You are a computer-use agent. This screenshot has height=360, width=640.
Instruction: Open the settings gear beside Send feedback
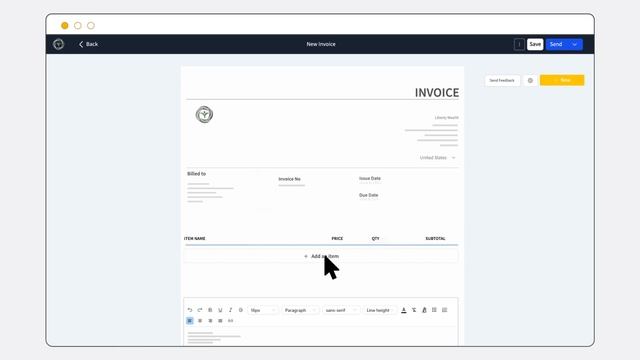pos(530,80)
